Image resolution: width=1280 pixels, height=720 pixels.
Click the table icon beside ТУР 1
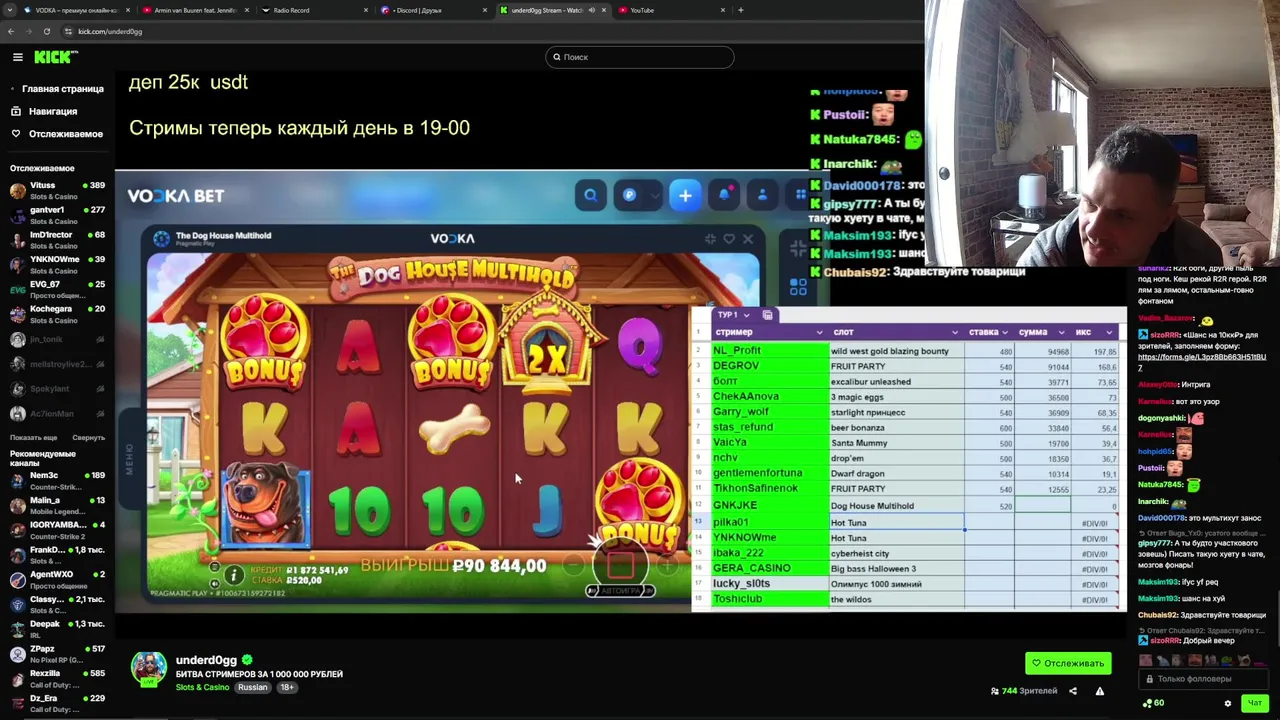(x=768, y=315)
